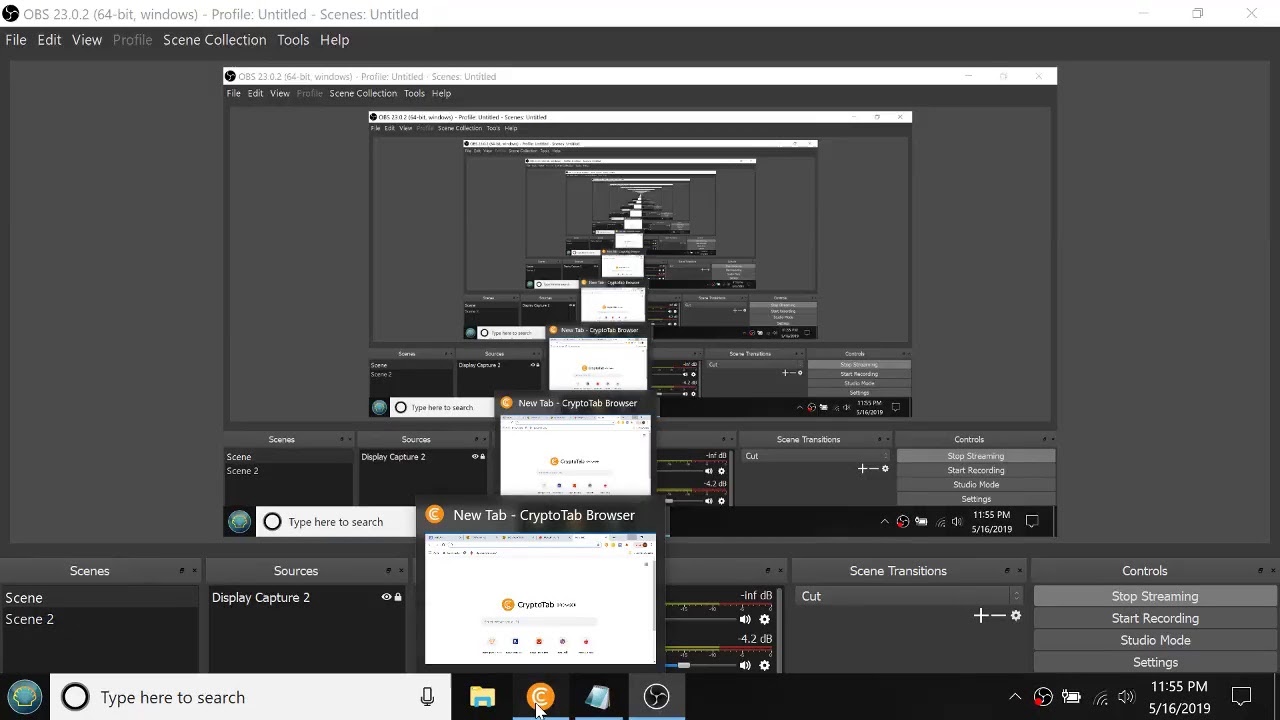Open the File menu

(16, 40)
